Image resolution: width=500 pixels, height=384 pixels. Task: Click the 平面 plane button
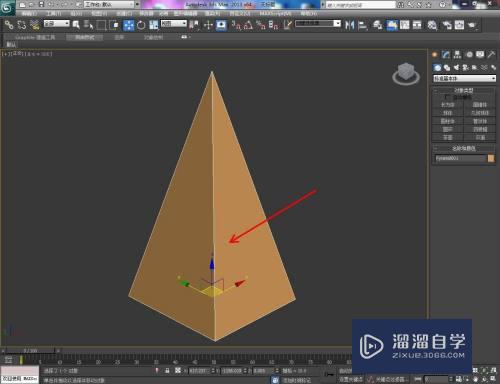480,137
